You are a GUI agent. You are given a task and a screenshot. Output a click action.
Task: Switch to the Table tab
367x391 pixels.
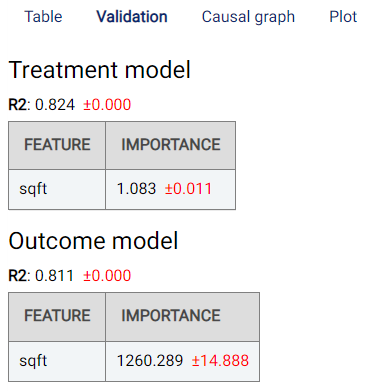pyautogui.click(x=43, y=17)
